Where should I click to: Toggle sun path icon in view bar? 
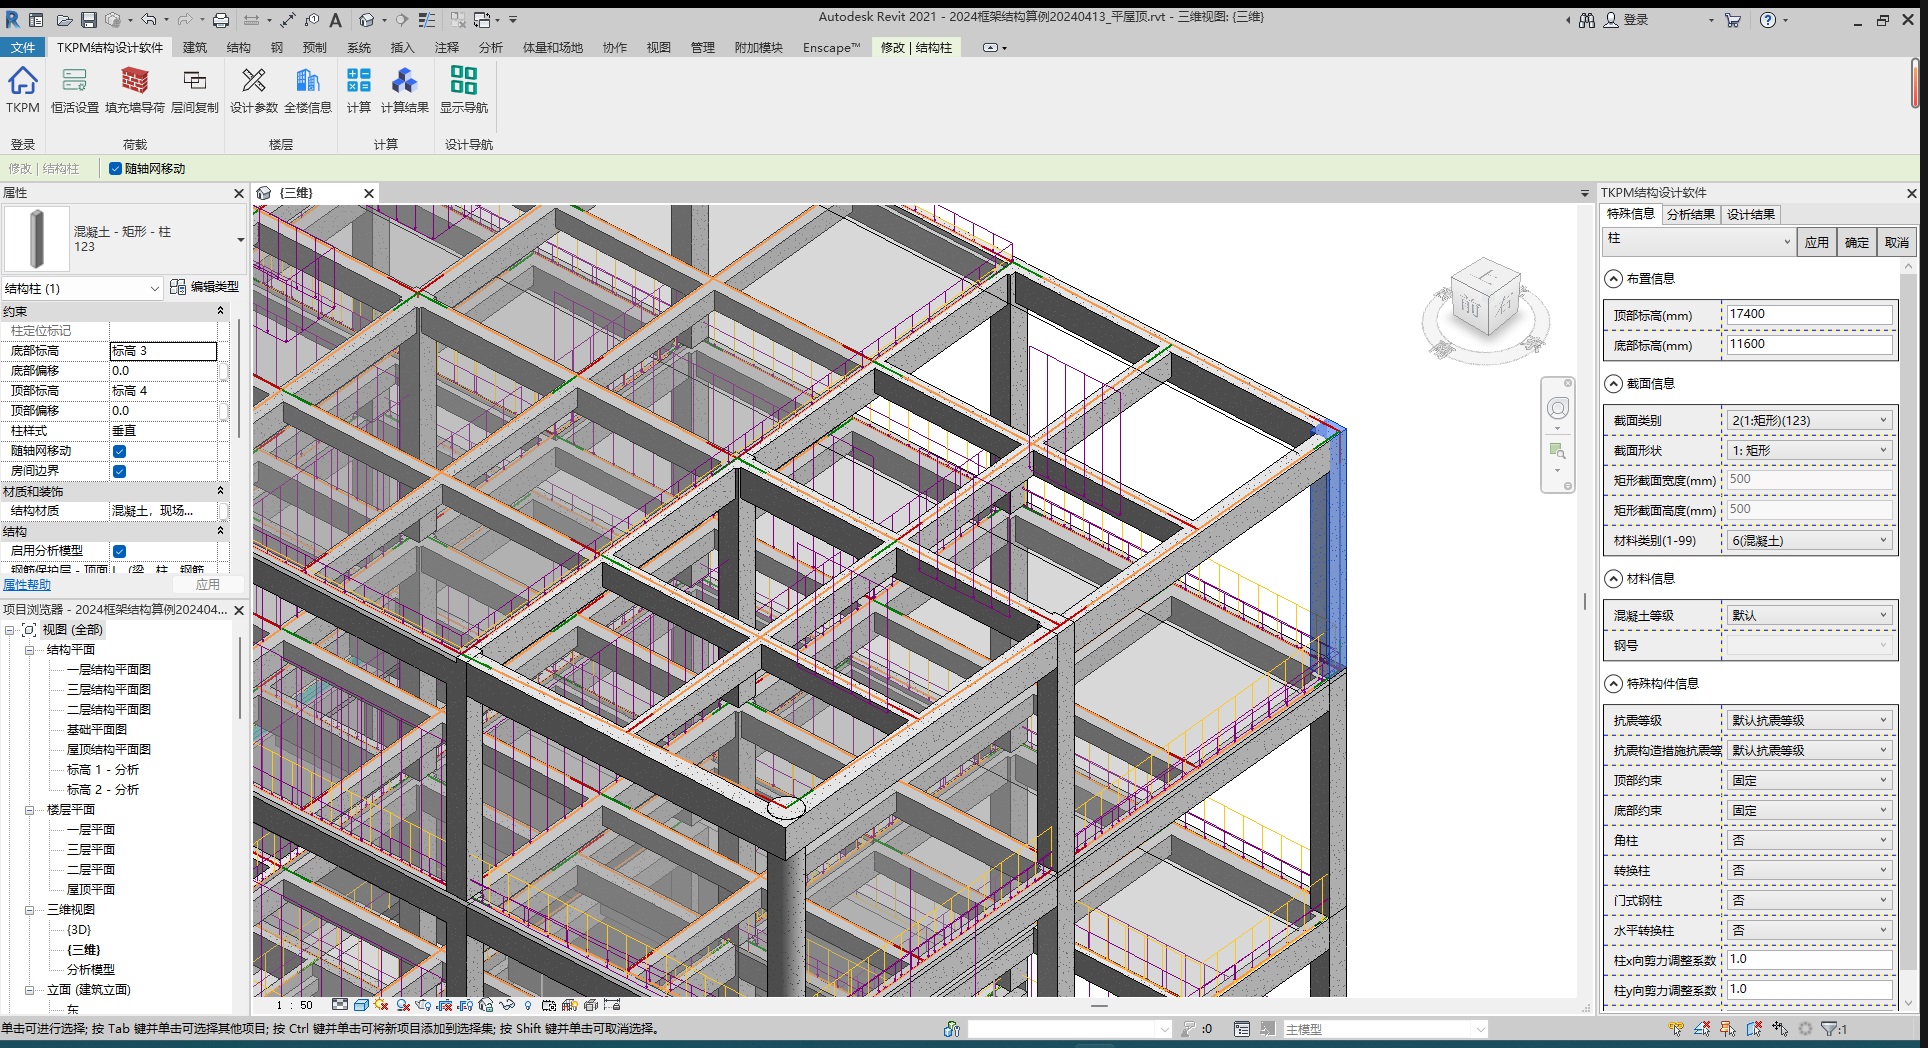[x=382, y=1005]
